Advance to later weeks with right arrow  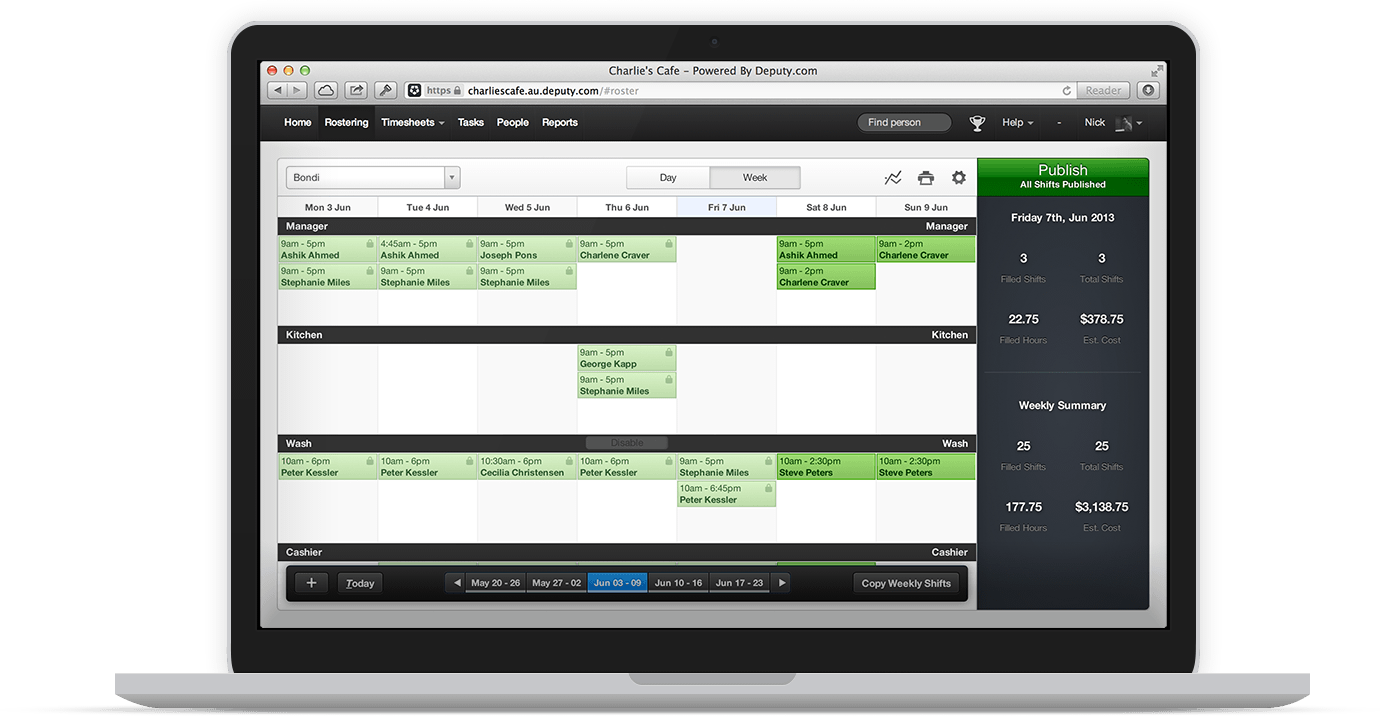(x=782, y=583)
